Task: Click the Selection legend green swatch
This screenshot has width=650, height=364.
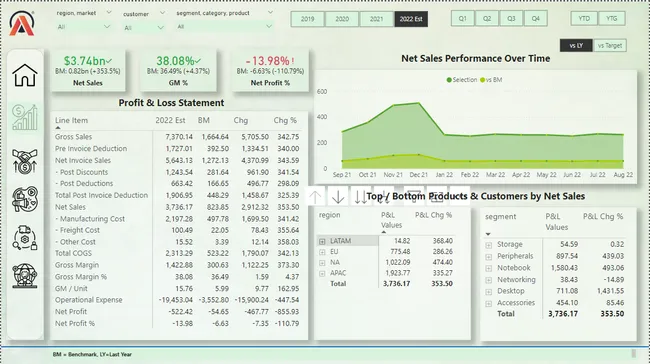Action: (449, 80)
